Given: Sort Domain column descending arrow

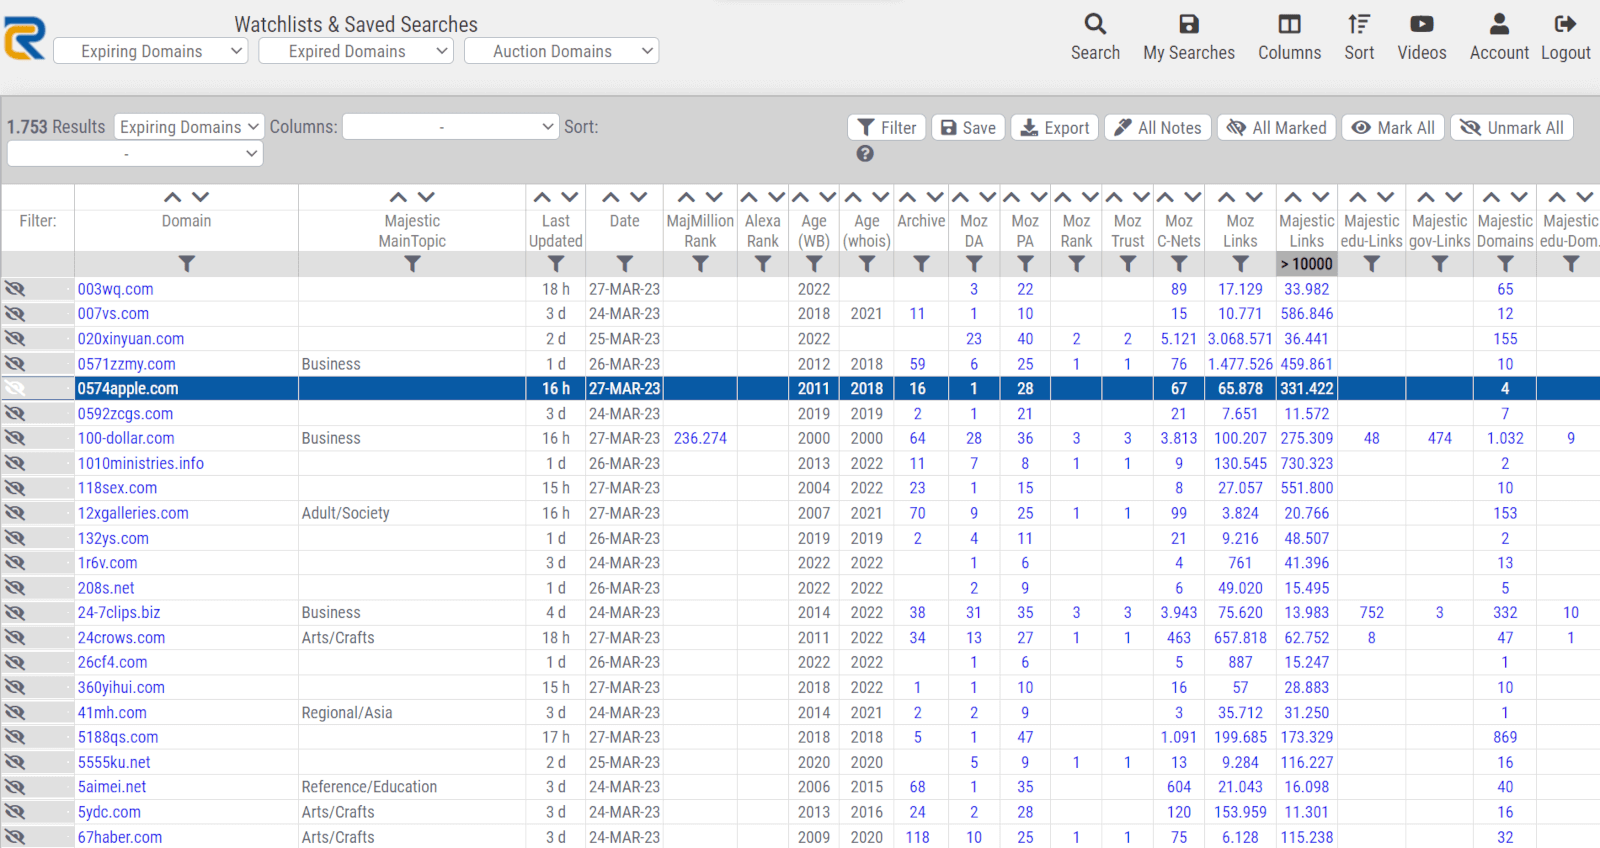Looking at the screenshot, I should [201, 197].
